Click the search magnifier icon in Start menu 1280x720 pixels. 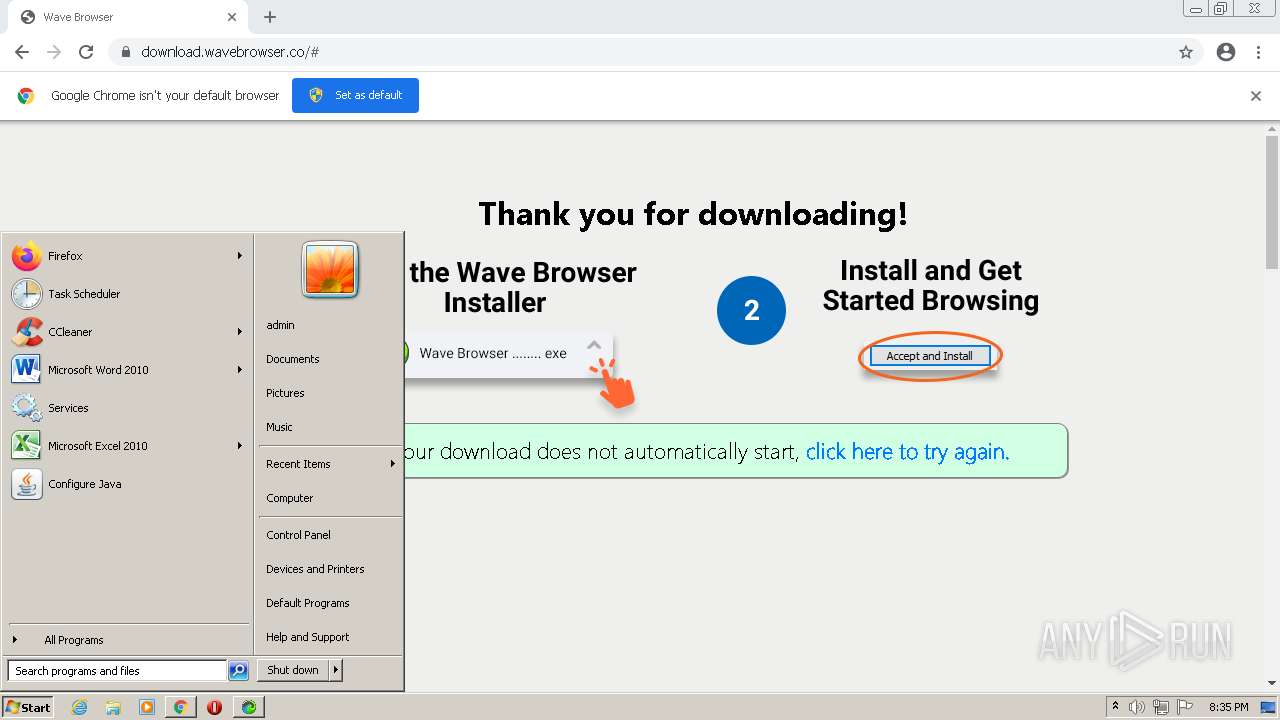pyautogui.click(x=238, y=671)
